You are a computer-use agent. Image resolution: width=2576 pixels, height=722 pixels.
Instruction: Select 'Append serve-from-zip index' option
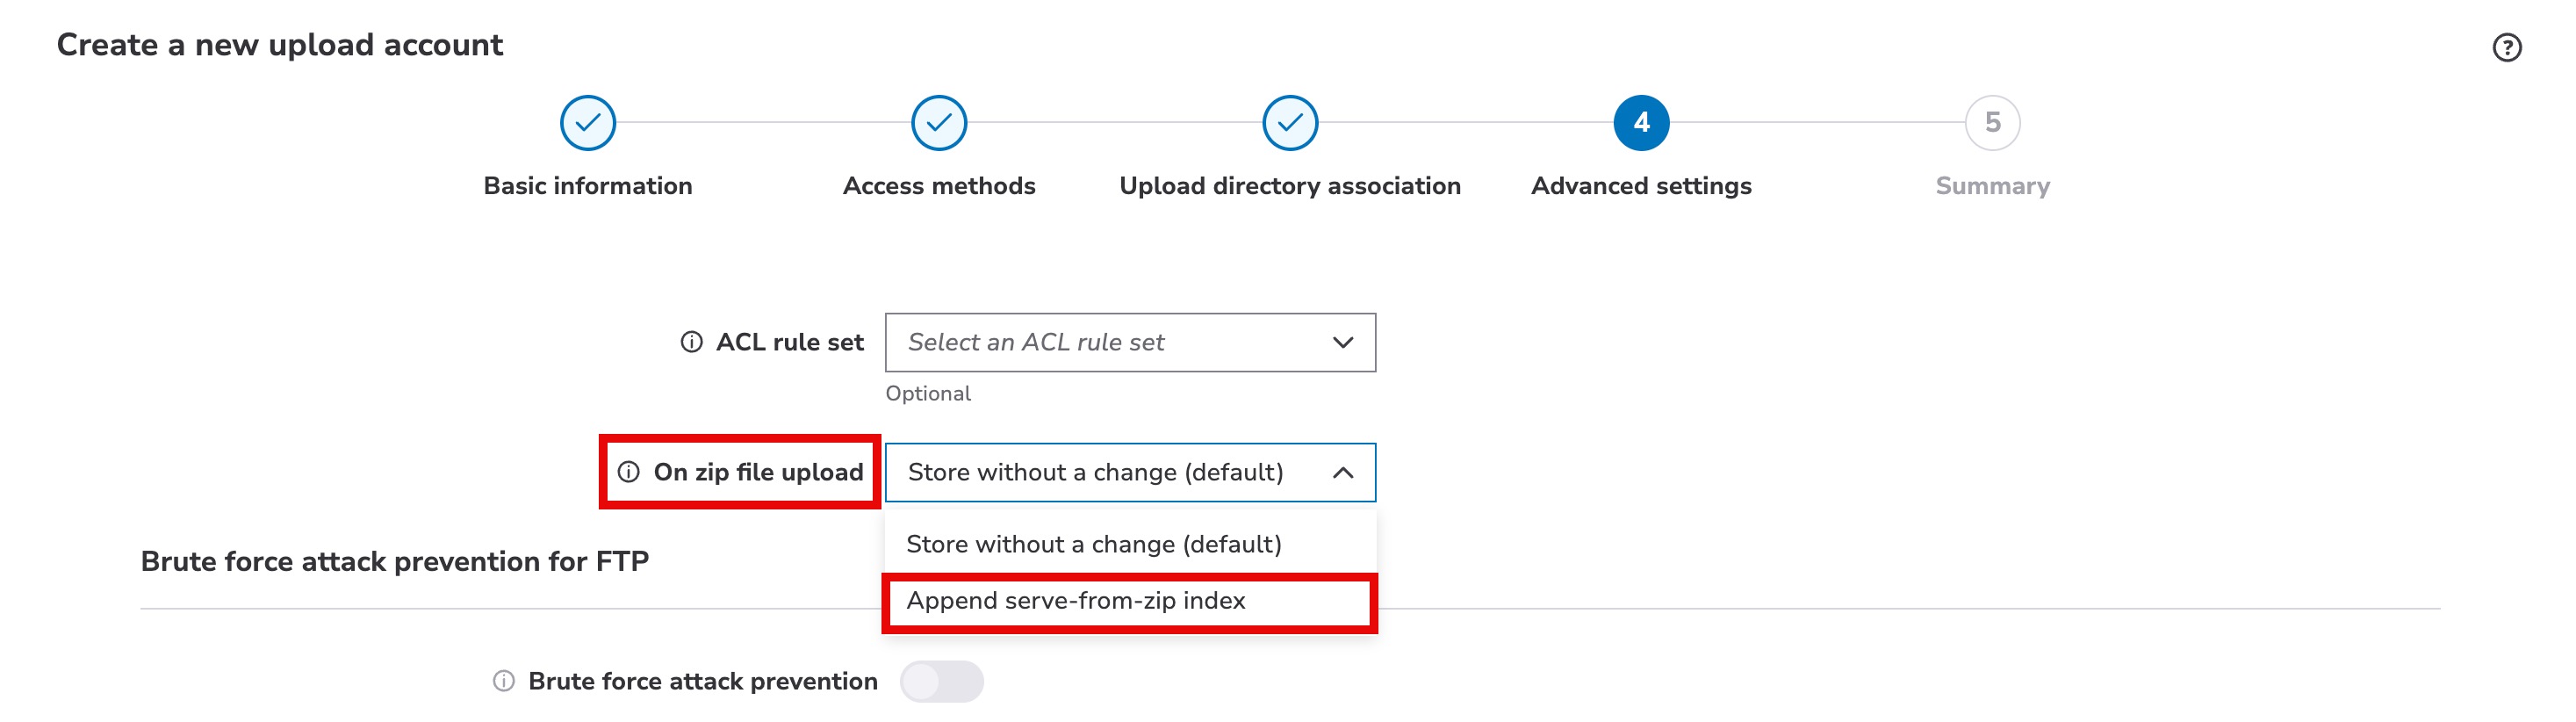point(1076,601)
